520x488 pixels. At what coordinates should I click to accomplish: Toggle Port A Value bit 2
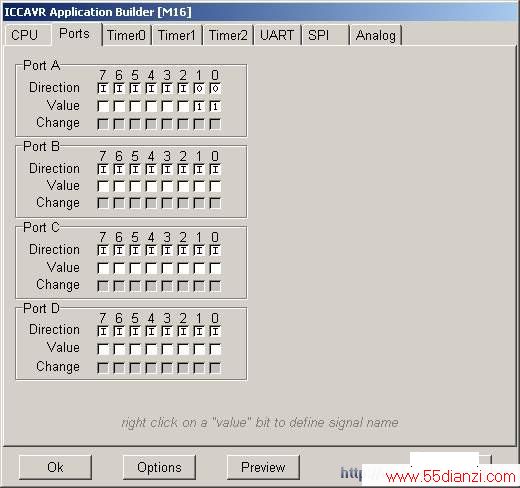click(x=183, y=106)
